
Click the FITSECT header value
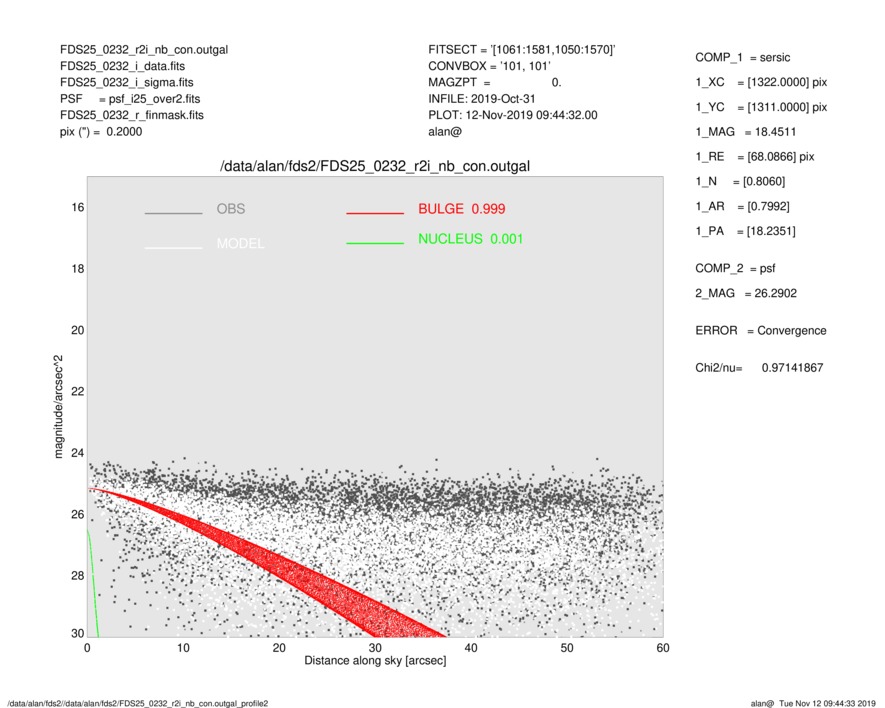(521, 50)
